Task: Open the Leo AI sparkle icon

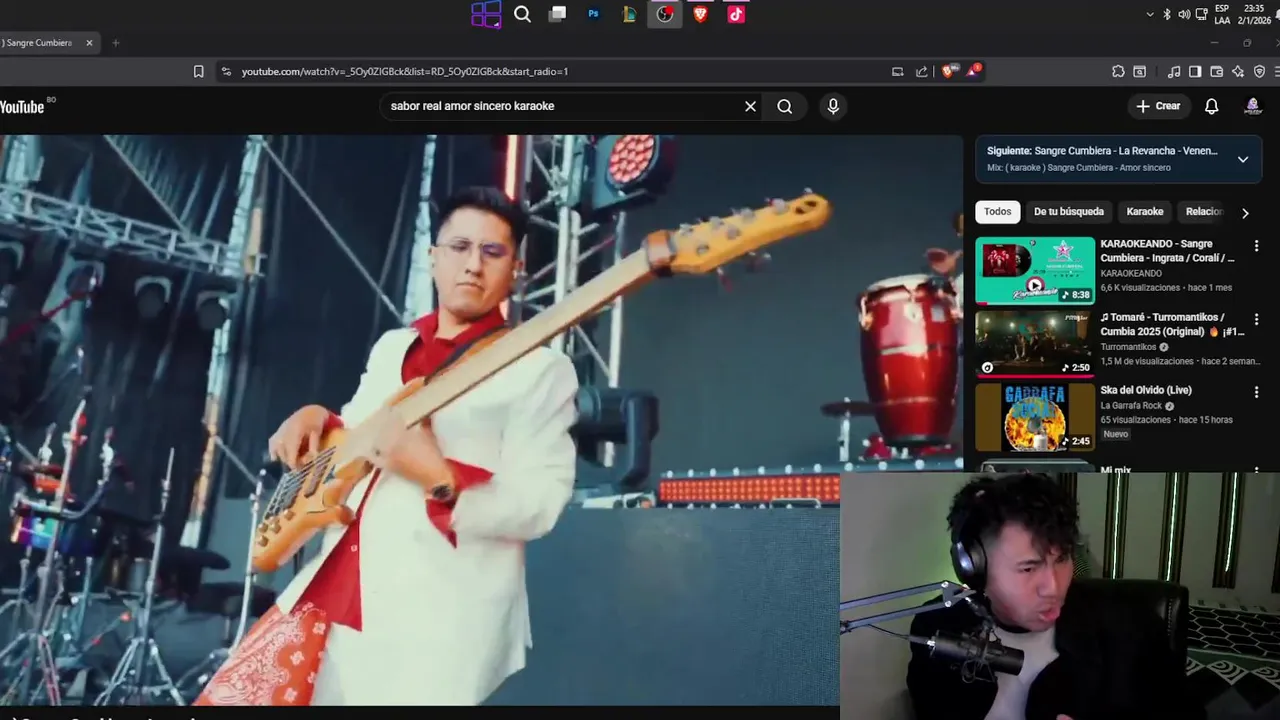Action: (x=1238, y=71)
